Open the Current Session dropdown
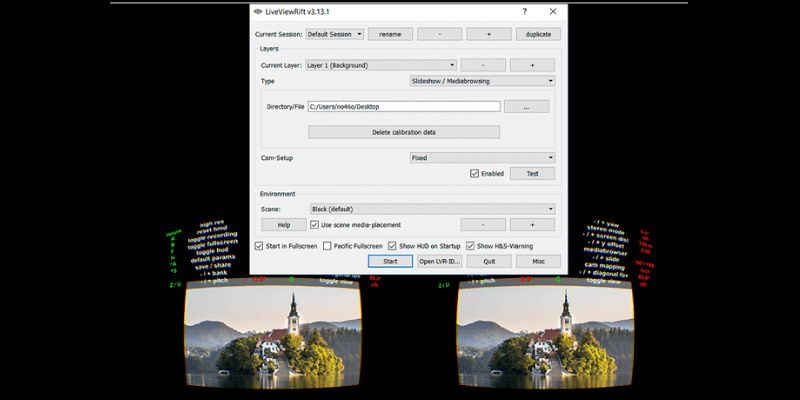Screen dimensions: 800x400 335,34
